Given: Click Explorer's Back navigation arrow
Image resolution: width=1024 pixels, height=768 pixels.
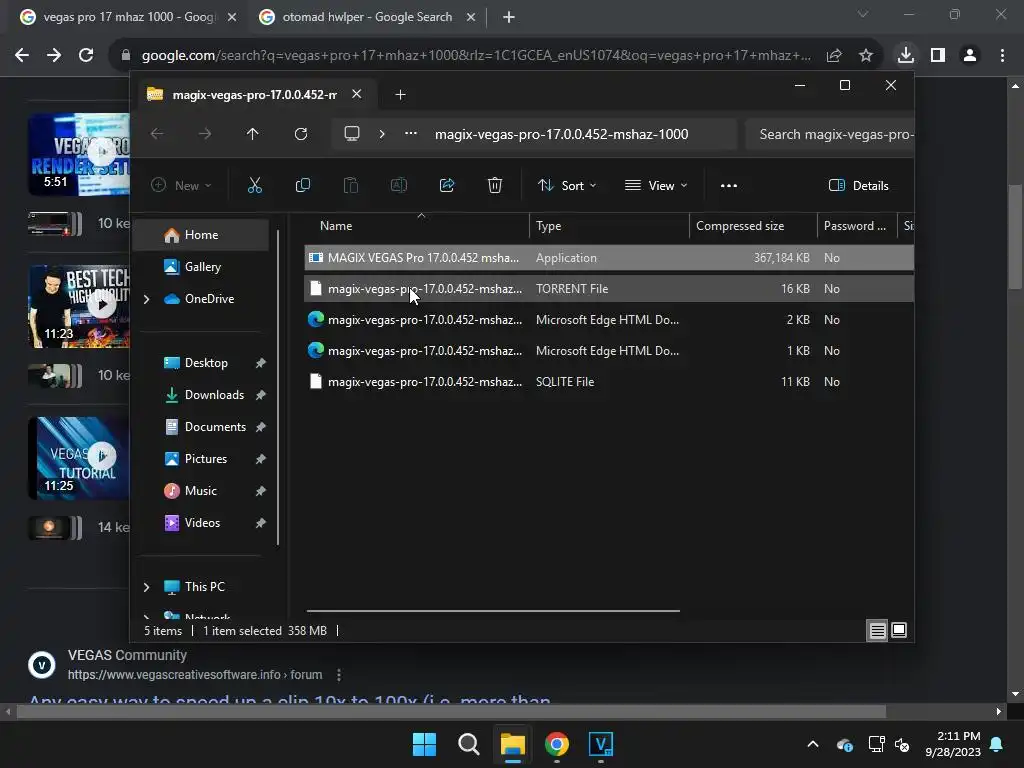Looking at the screenshot, I should (157, 134).
